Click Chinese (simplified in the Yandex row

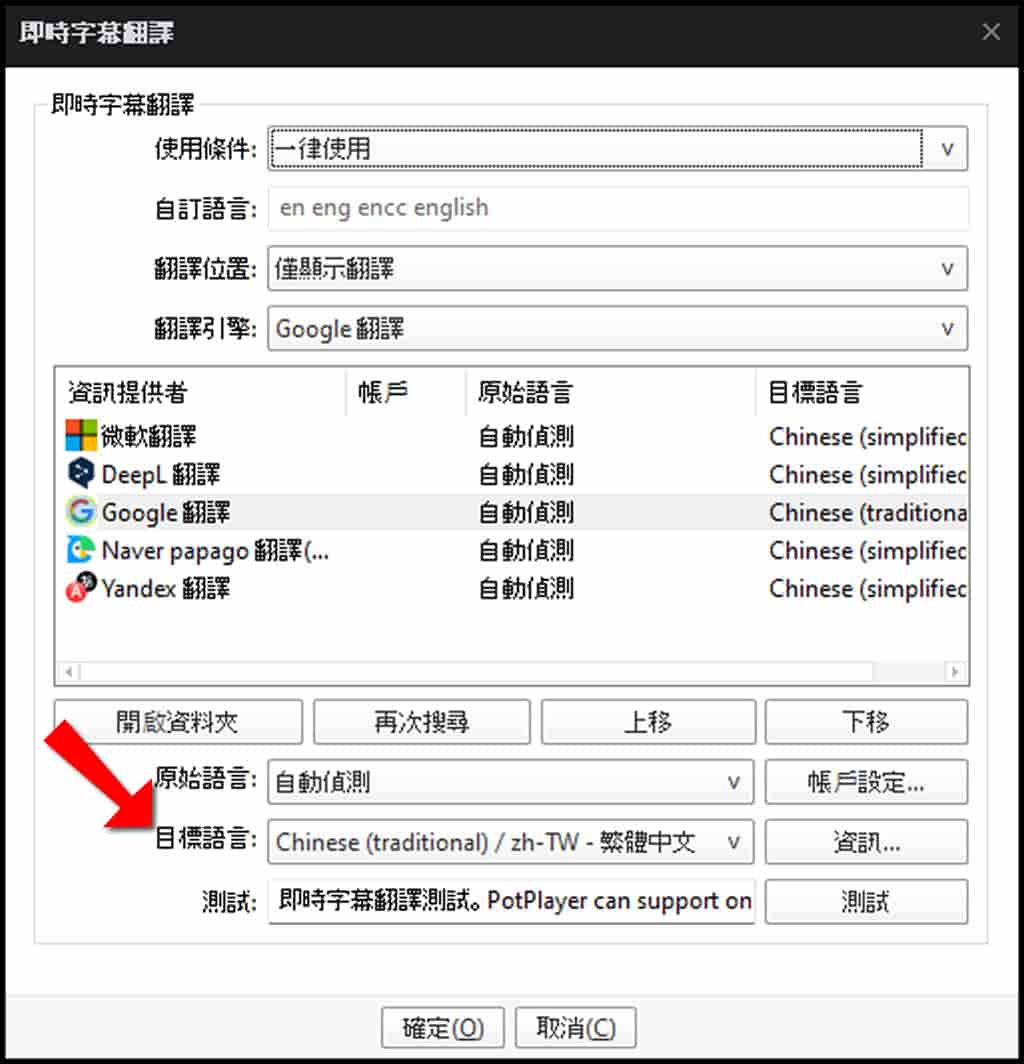click(868, 588)
